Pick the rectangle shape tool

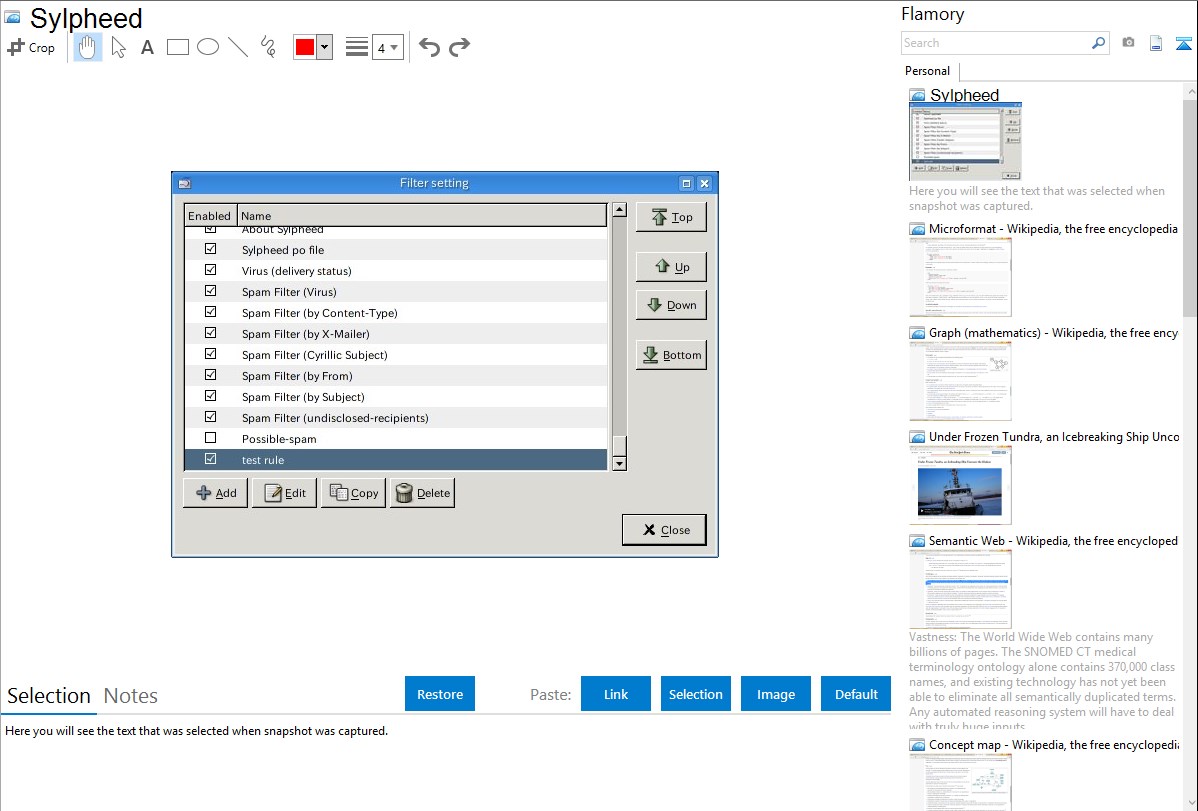click(x=177, y=47)
